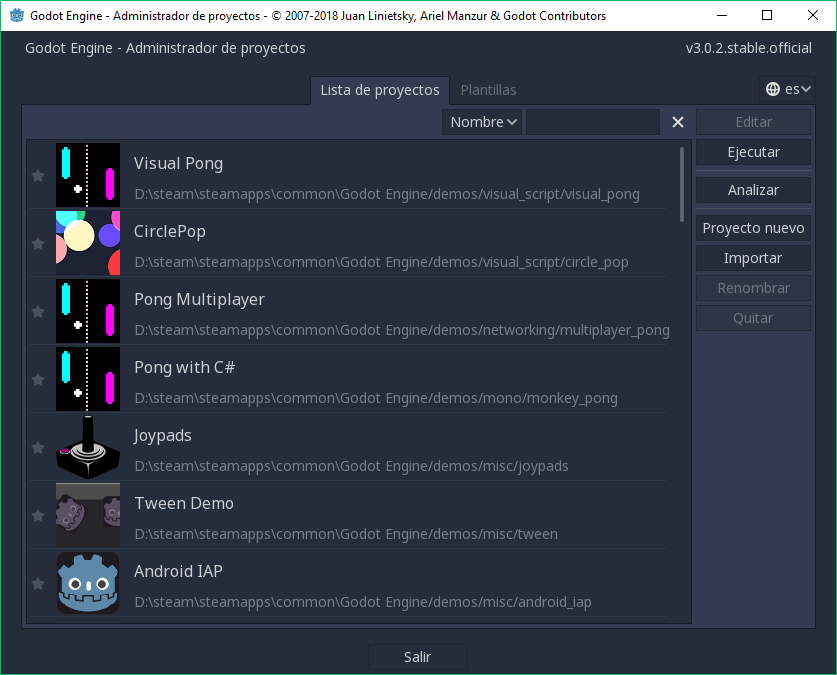Click the Godot icon in the title bar
This screenshot has height=675, width=837.
coord(16,15)
